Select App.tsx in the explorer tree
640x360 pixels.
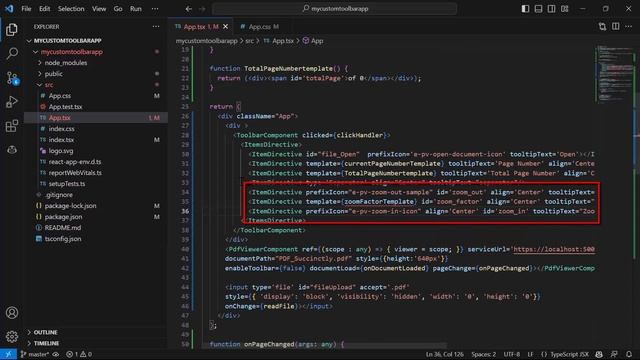[x=60, y=118]
